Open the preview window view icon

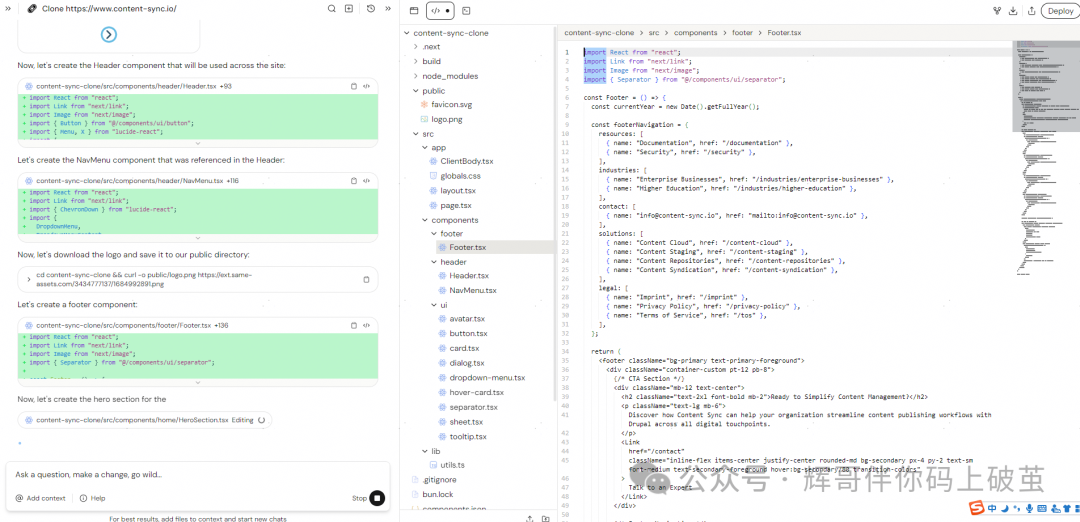coord(413,10)
